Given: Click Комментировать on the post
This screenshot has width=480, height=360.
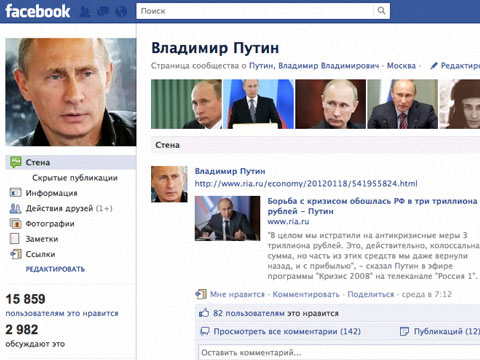Looking at the screenshot, I should coord(306,294).
